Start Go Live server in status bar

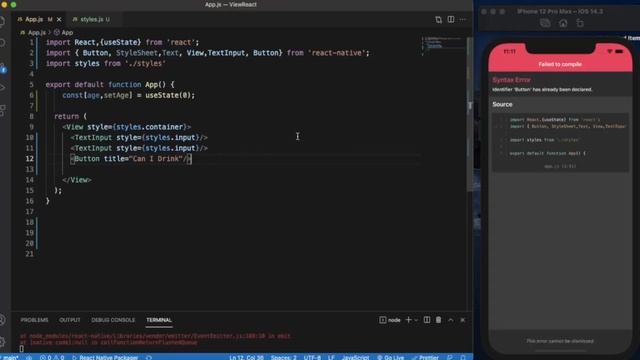coord(391,357)
